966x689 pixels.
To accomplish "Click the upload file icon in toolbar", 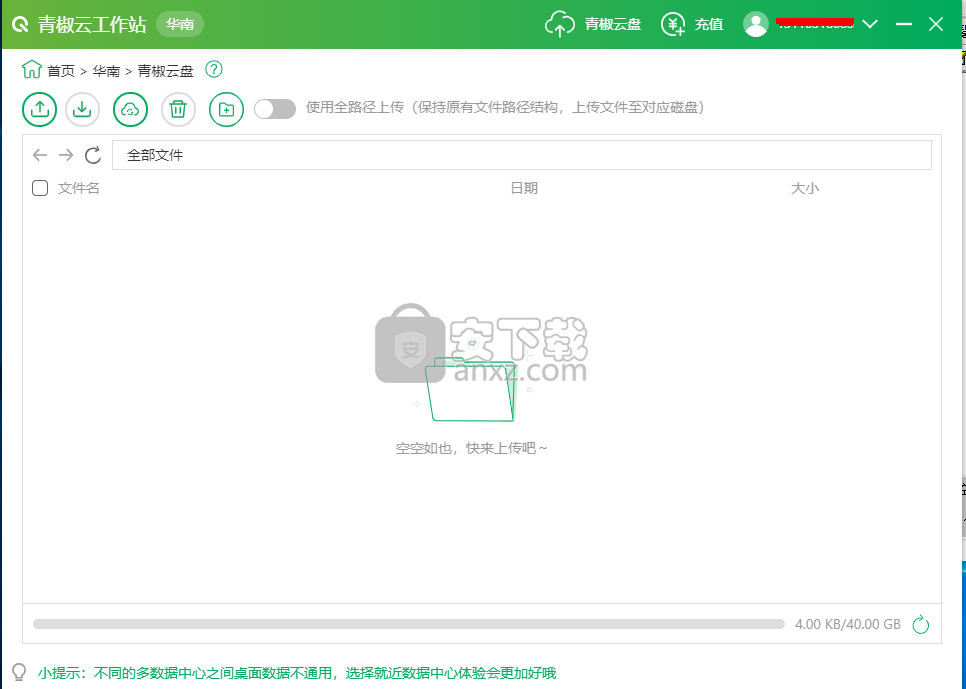I will click(x=39, y=110).
